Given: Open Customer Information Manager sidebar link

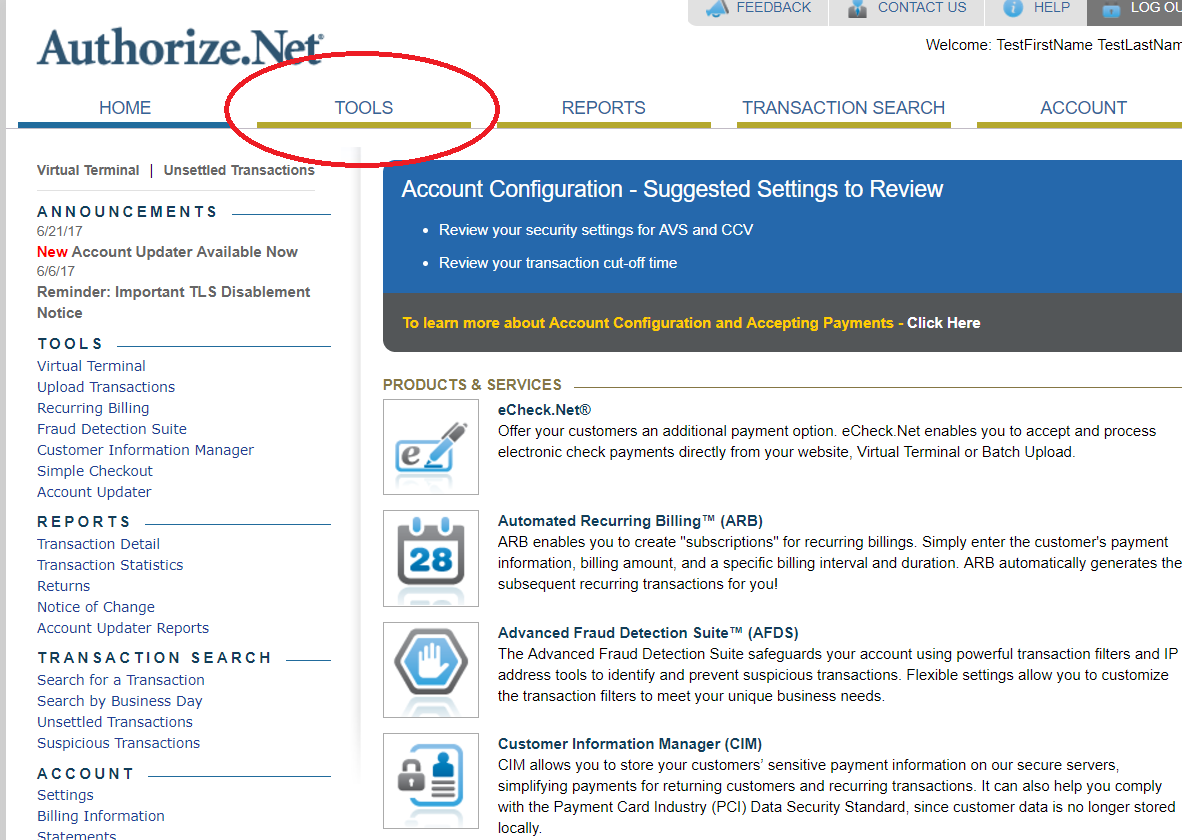Looking at the screenshot, I should pyautogui.click(x=145, y=450).
